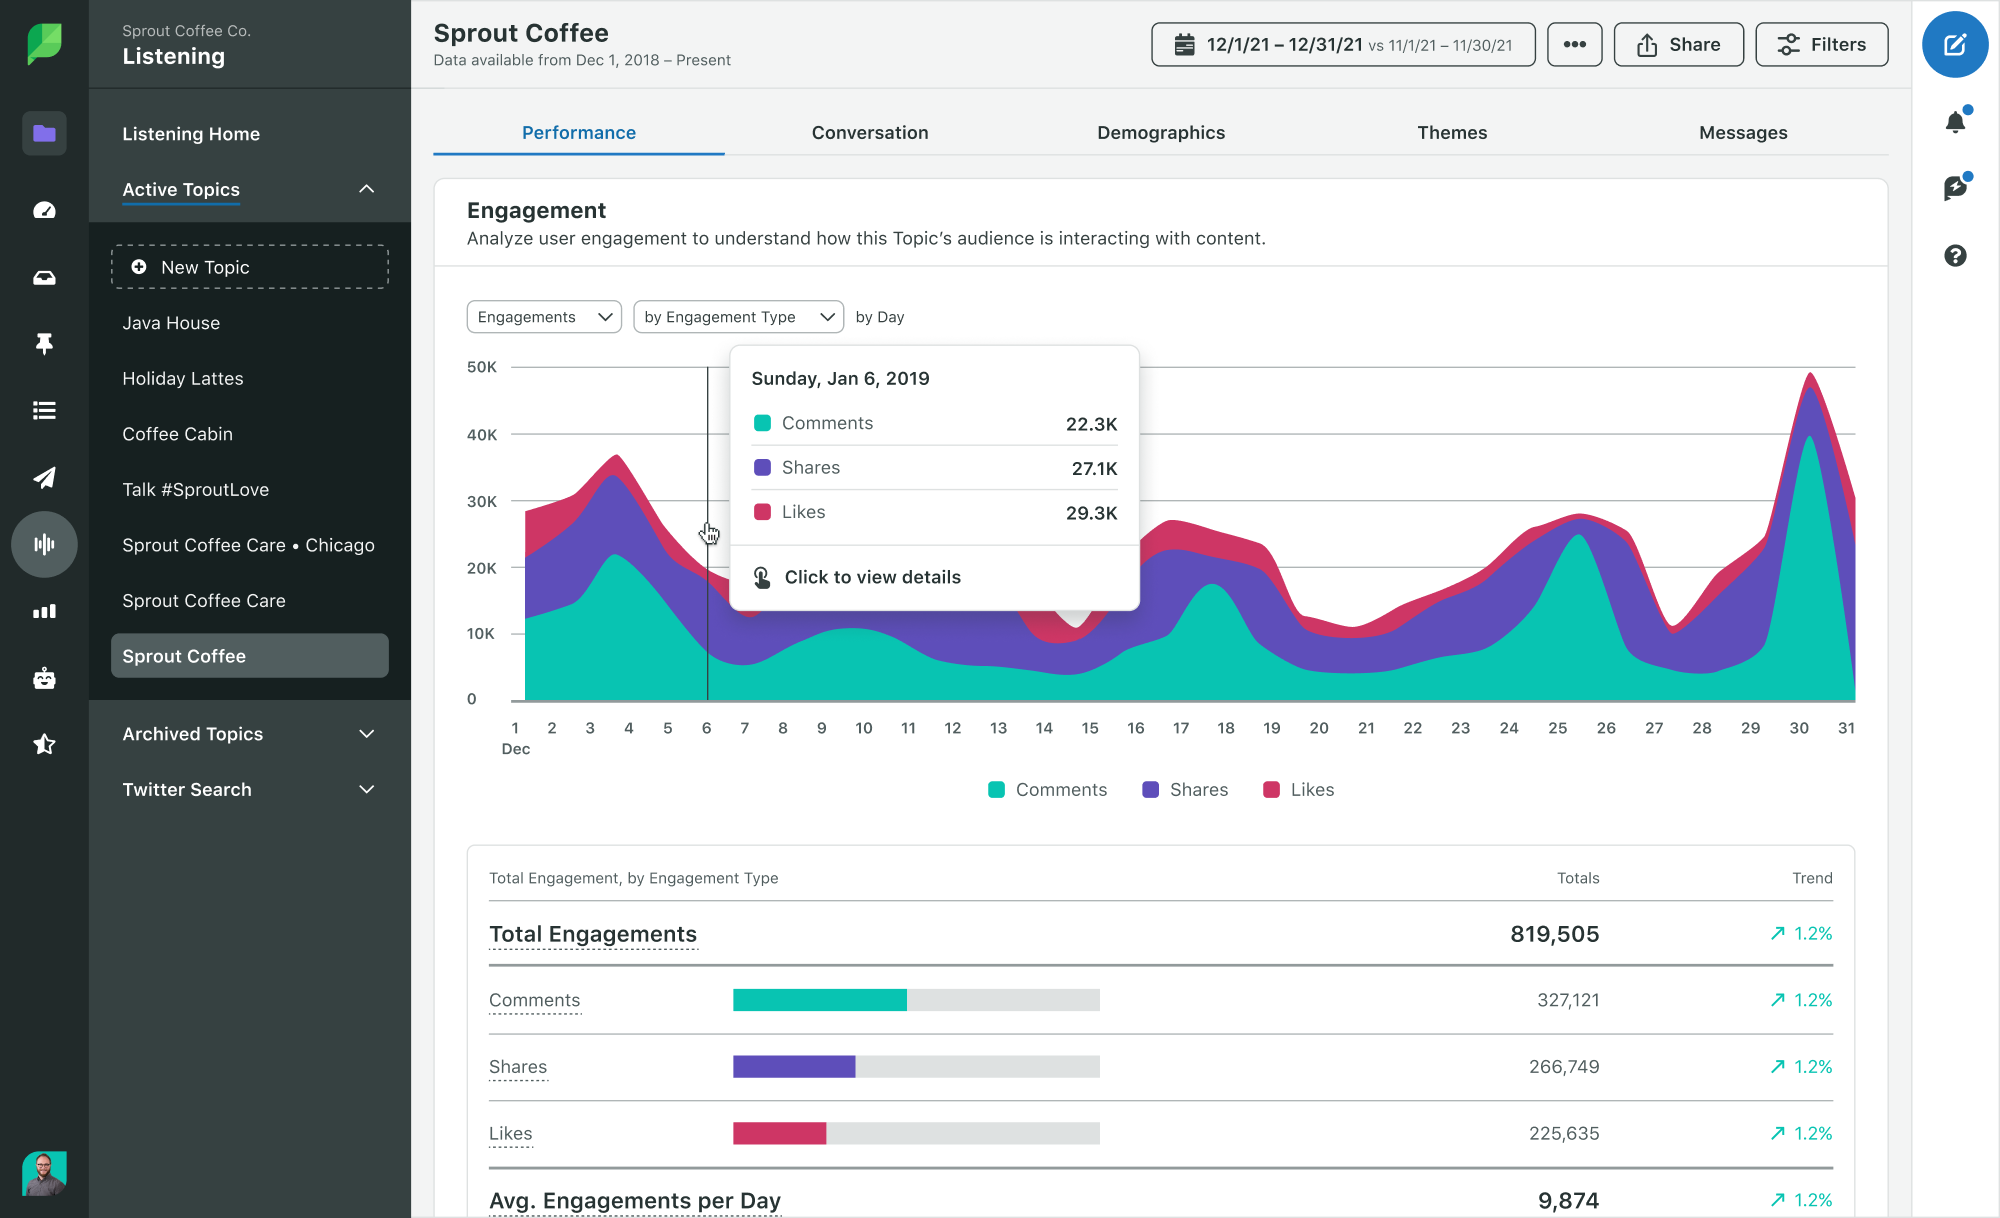Open the Engagements dropdown filter

[543, 316]
